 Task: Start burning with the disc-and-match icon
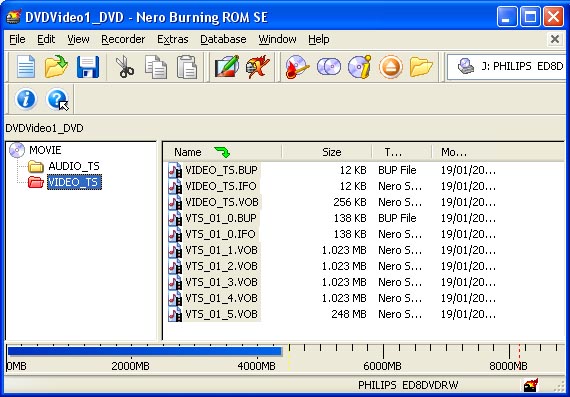tap(297, 67)
